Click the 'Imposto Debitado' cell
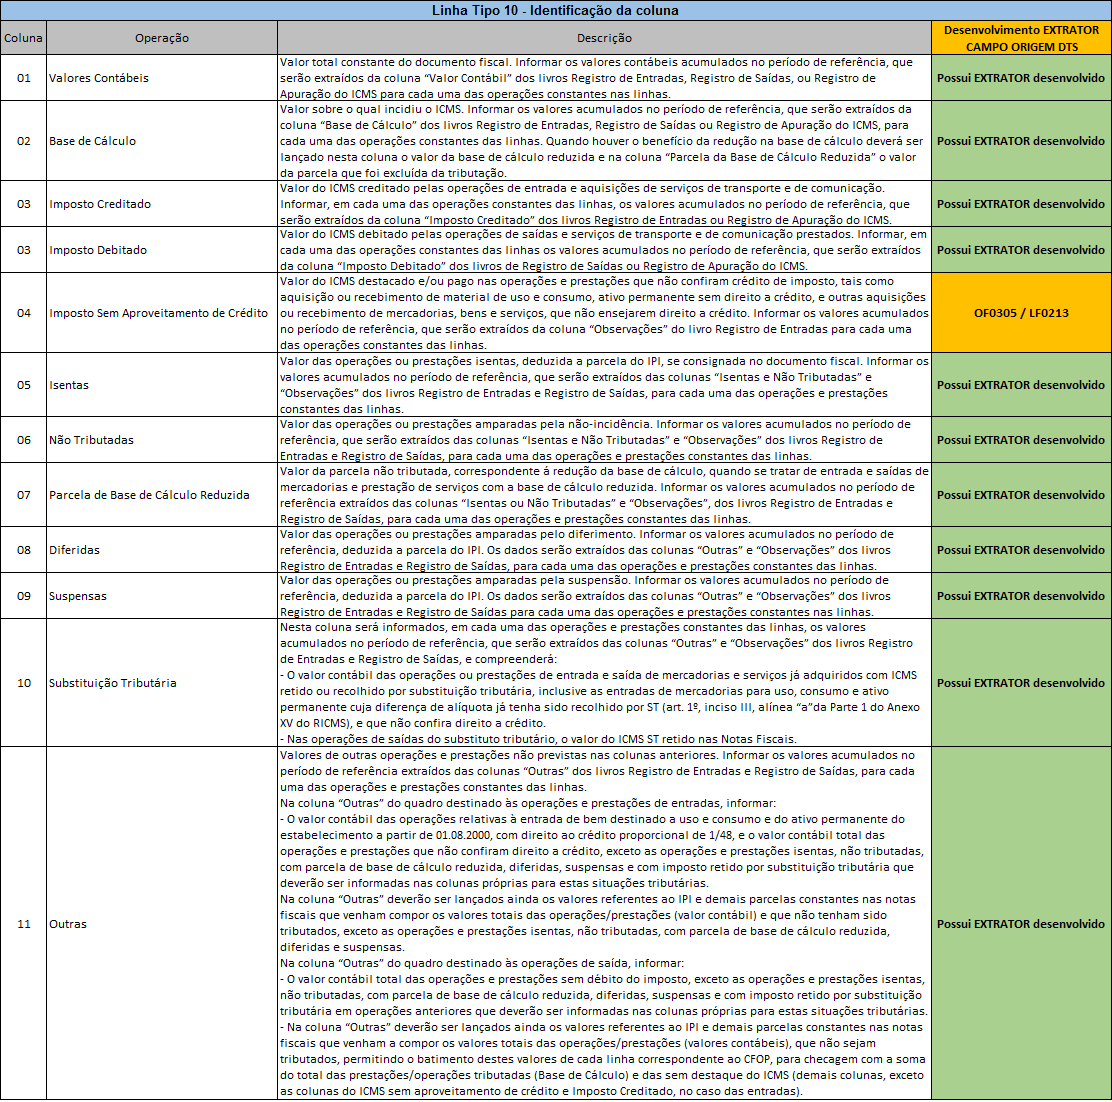The height and width of the screenshot is (1102, 1112). [x=162, y=250]
